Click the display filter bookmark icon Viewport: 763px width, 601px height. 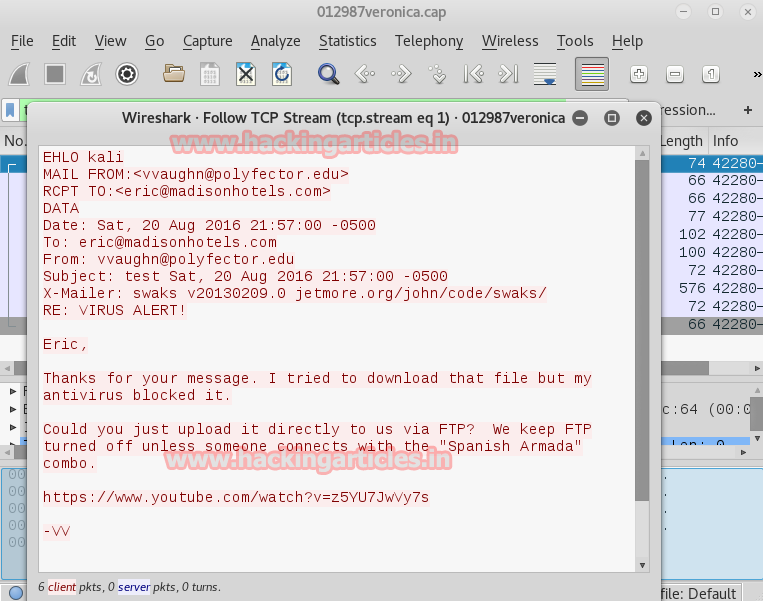(x=10, y=110)
